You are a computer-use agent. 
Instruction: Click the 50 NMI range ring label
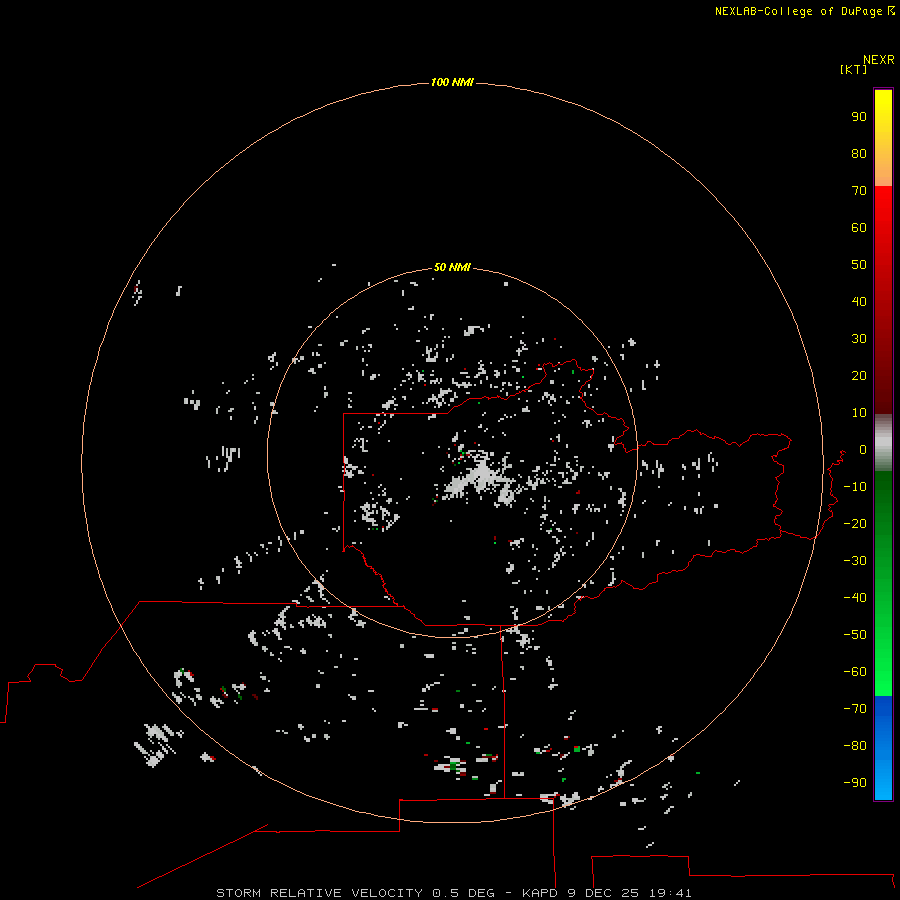(452, 267)
